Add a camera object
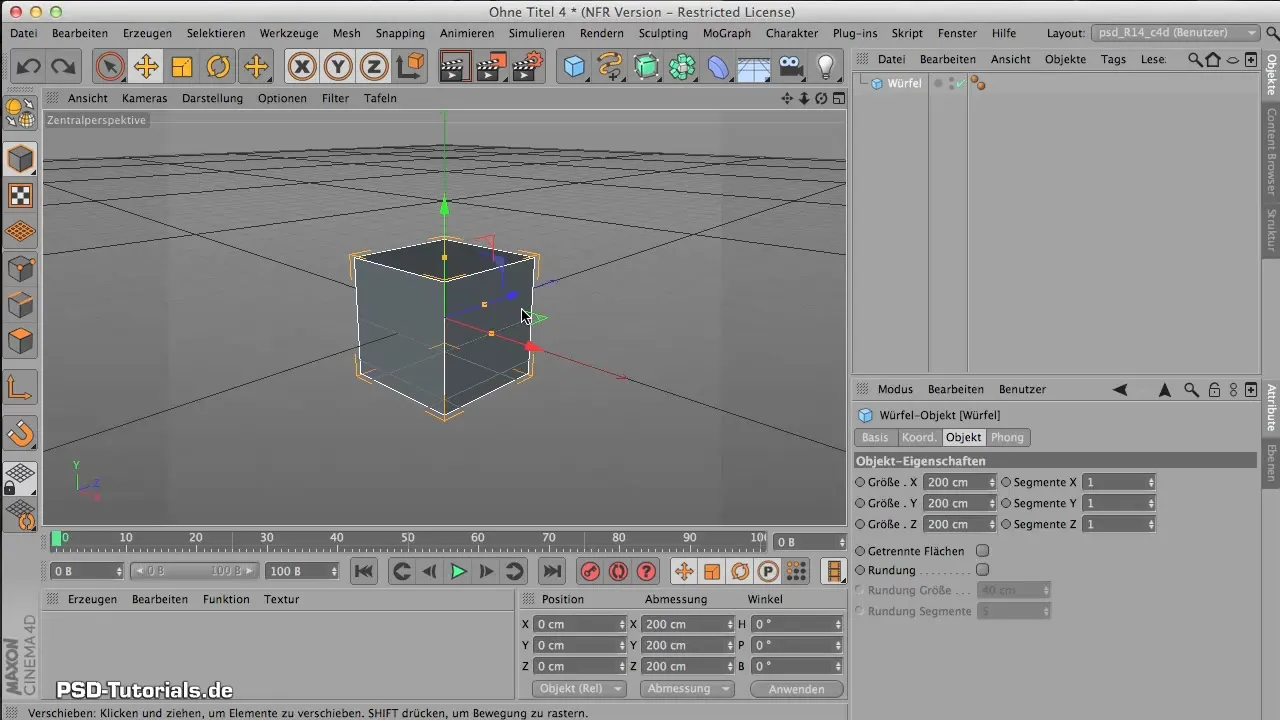Viewport: 1280px width, 720px height. point(791,67)
